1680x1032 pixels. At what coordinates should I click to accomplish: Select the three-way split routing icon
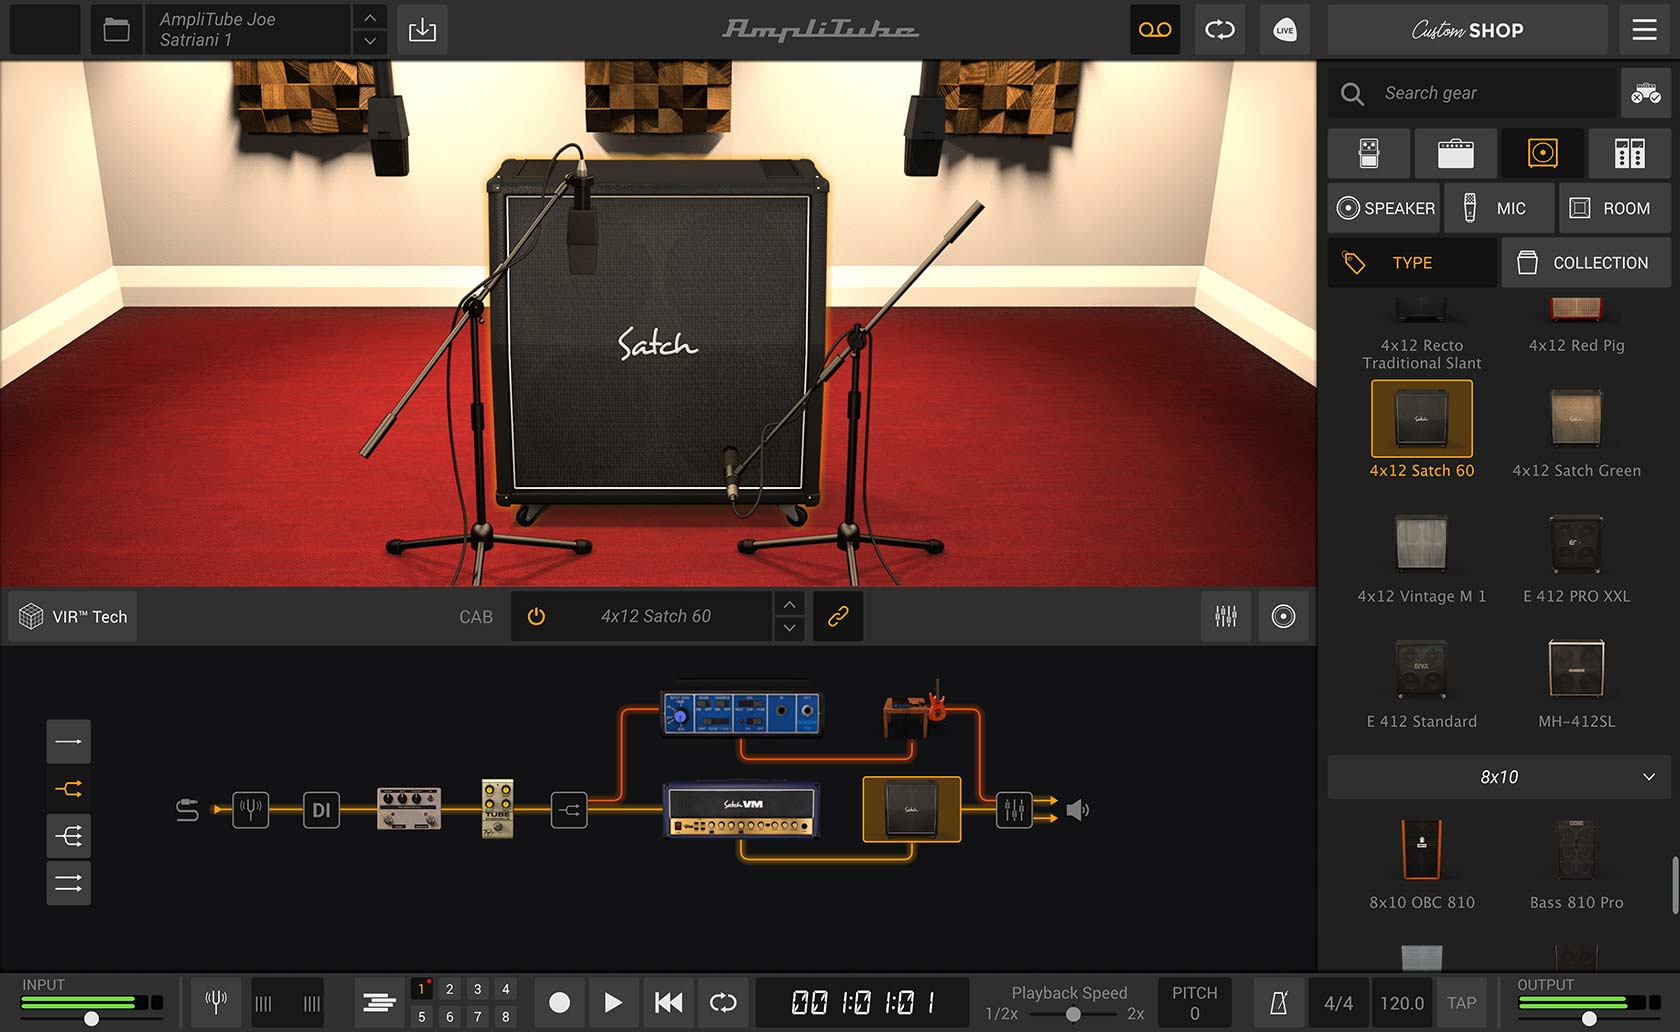(x=68, y=835)
